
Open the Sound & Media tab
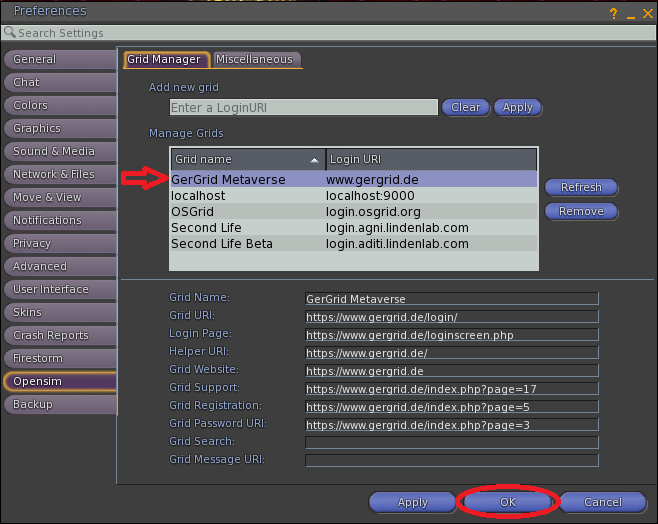click(x=60, y=151)
